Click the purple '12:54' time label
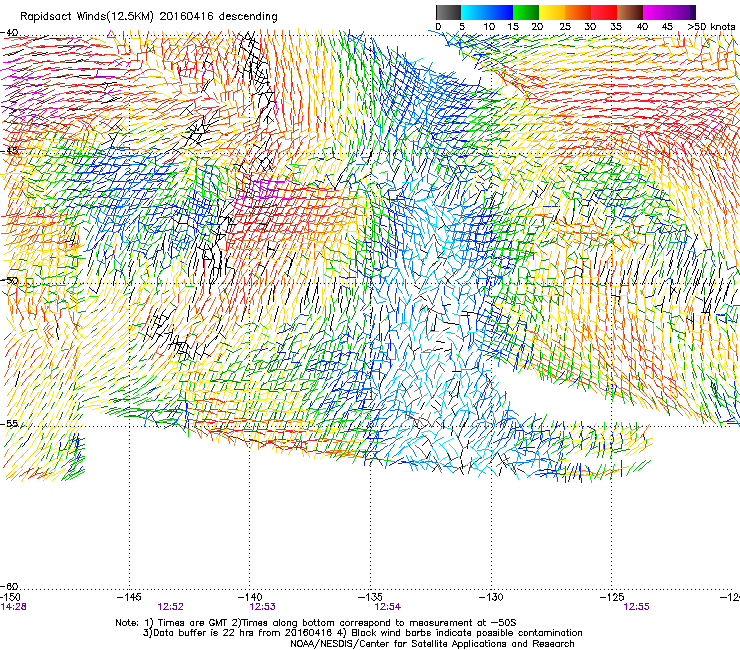Screen dimensions: 740x650 tap(387, 607)
